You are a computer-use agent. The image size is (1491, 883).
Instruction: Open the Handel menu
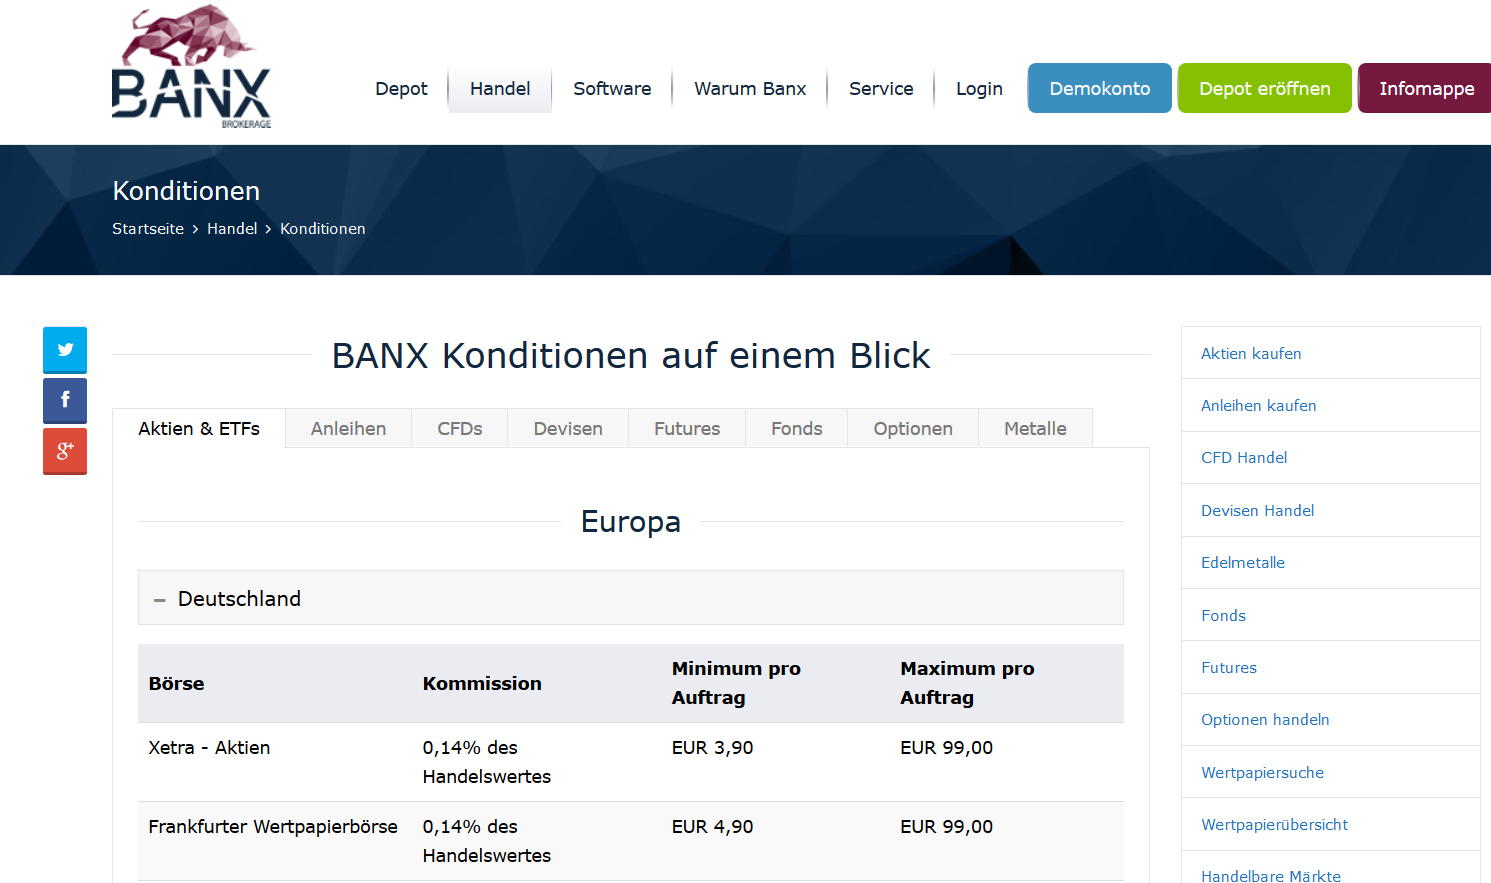pos(500,89)
